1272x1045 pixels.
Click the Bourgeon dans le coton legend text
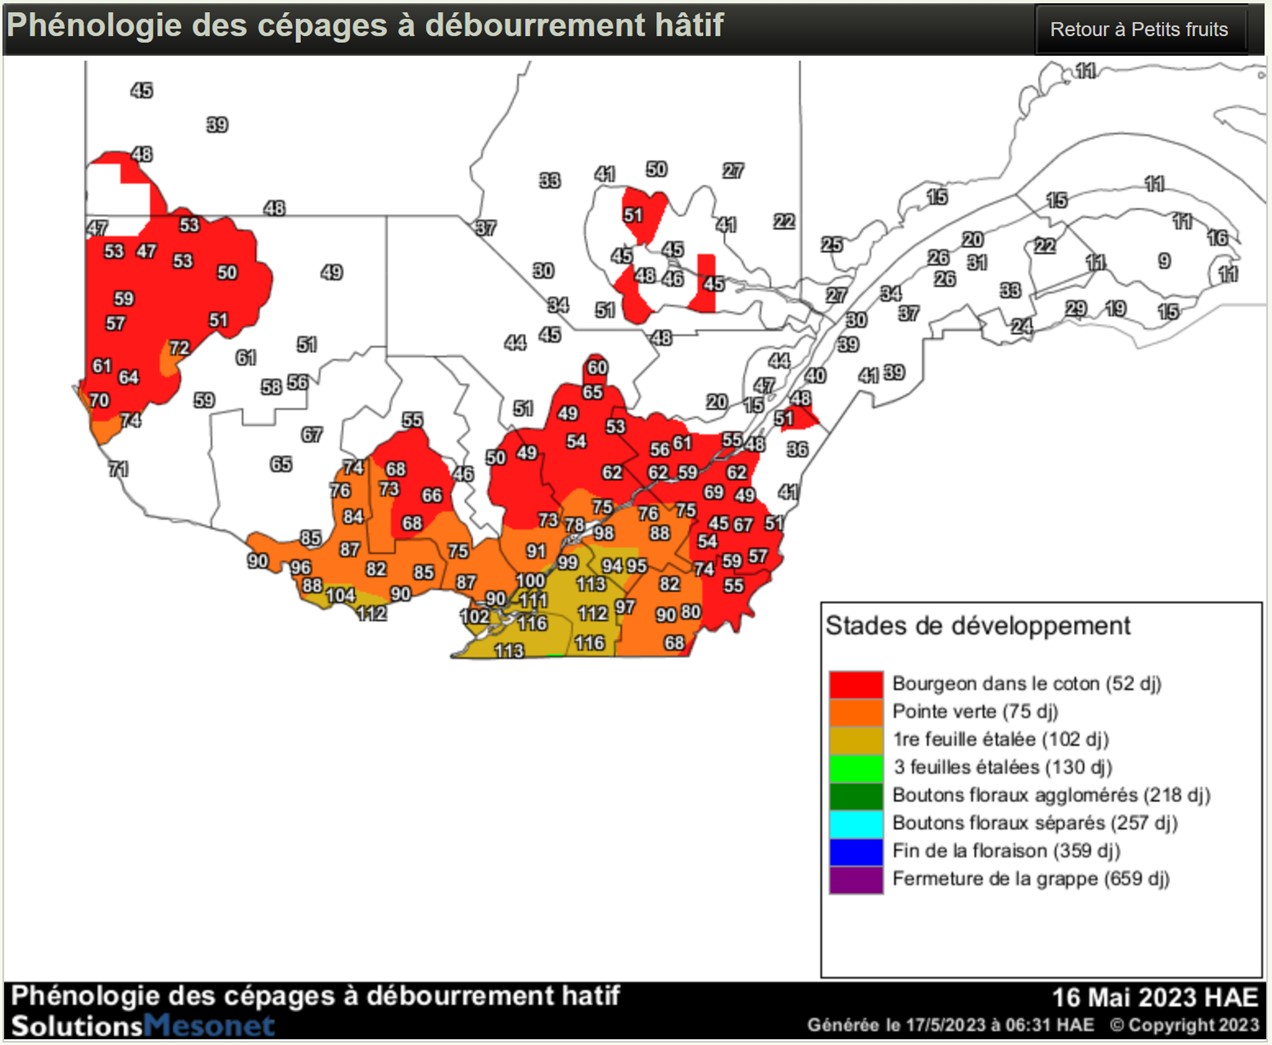click(x=1026, y=684)
